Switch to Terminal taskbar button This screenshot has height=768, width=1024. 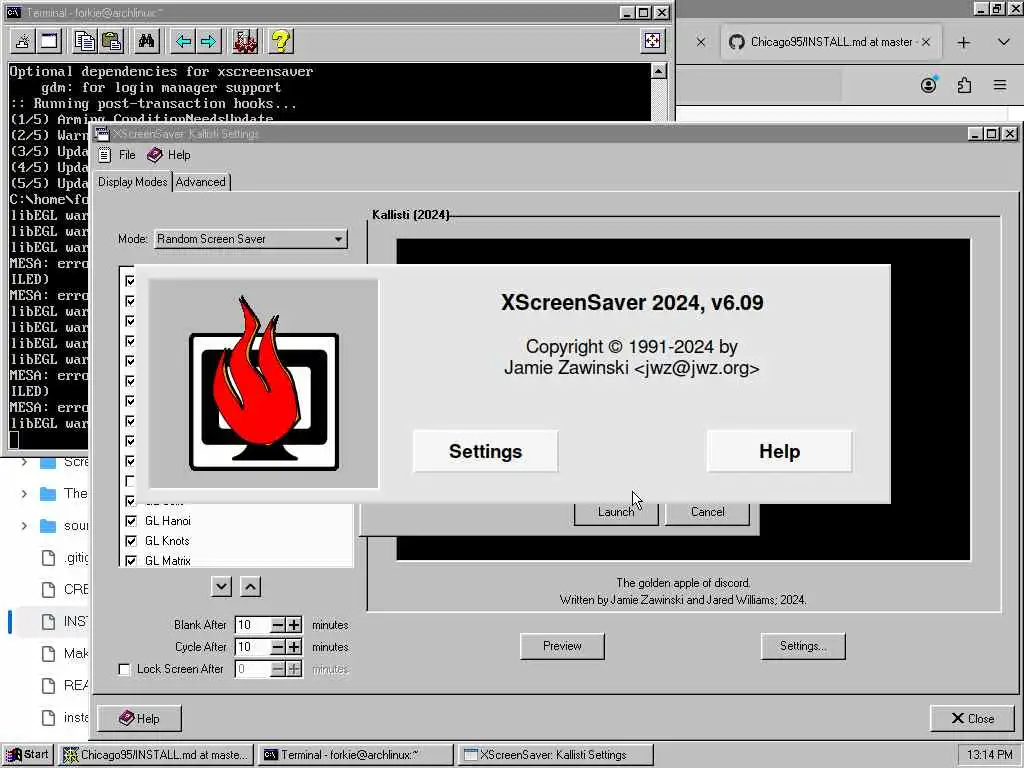point(356,754)
